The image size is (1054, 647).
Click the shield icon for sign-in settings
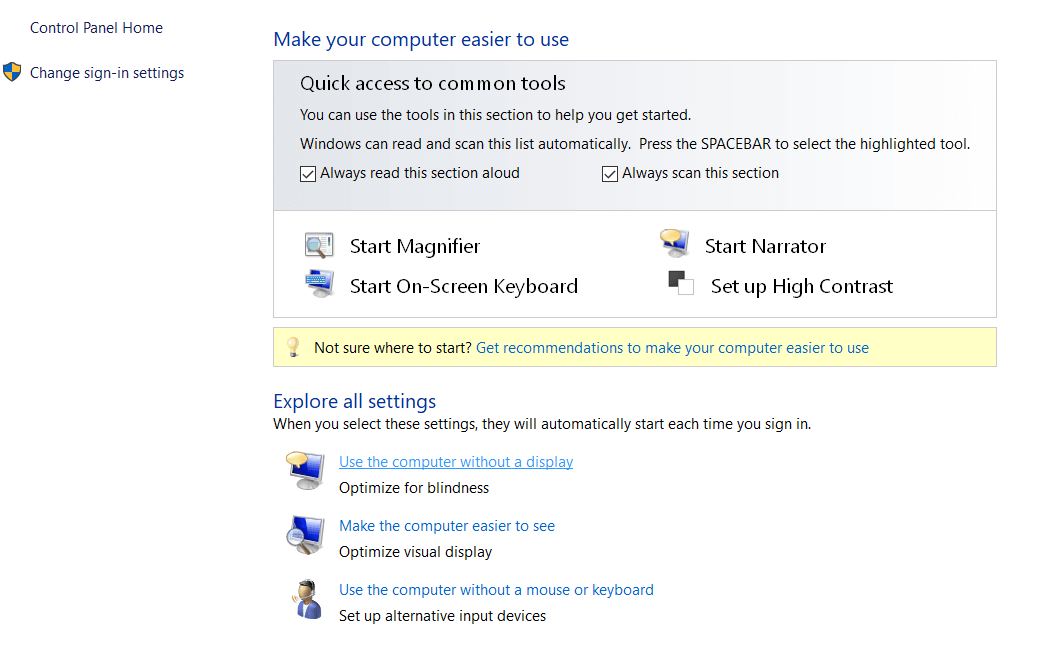12,72
